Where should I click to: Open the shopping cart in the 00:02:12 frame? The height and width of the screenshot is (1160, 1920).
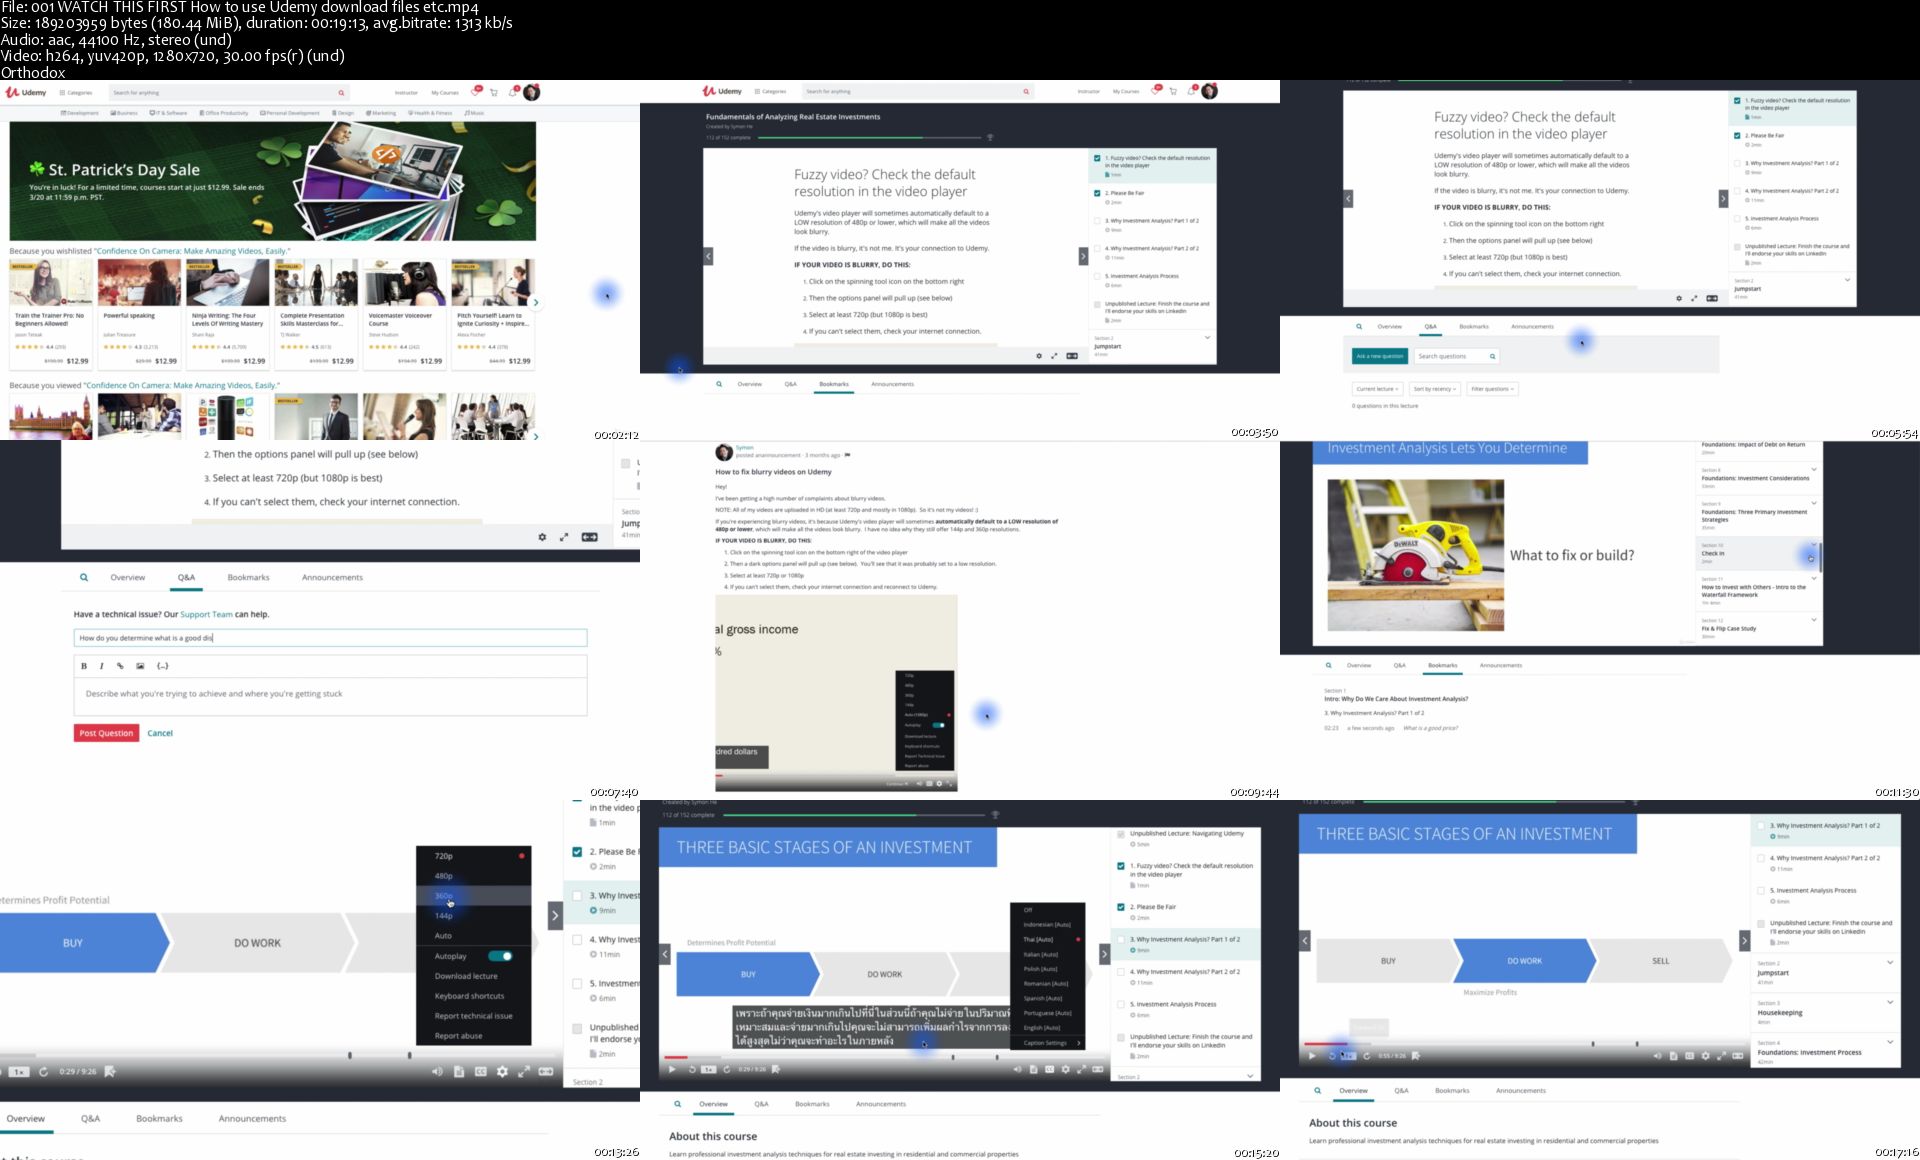494,92
